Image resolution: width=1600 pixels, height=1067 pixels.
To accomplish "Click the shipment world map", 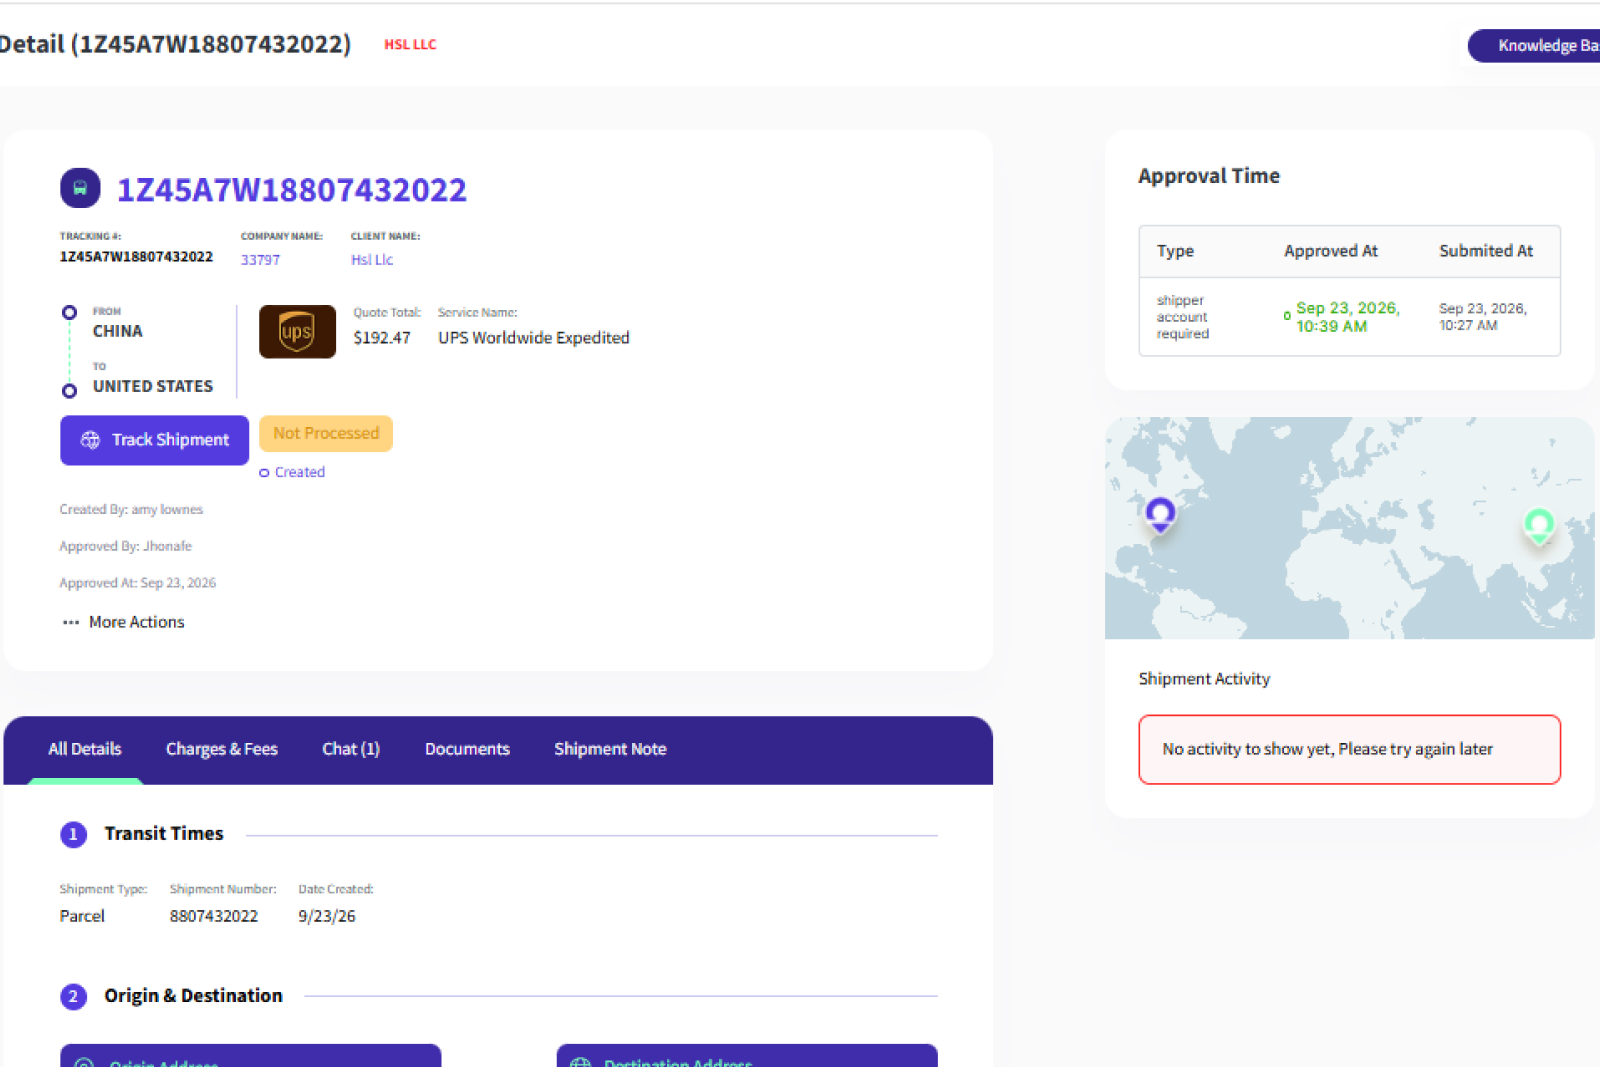I will [x=1349, y=528].
